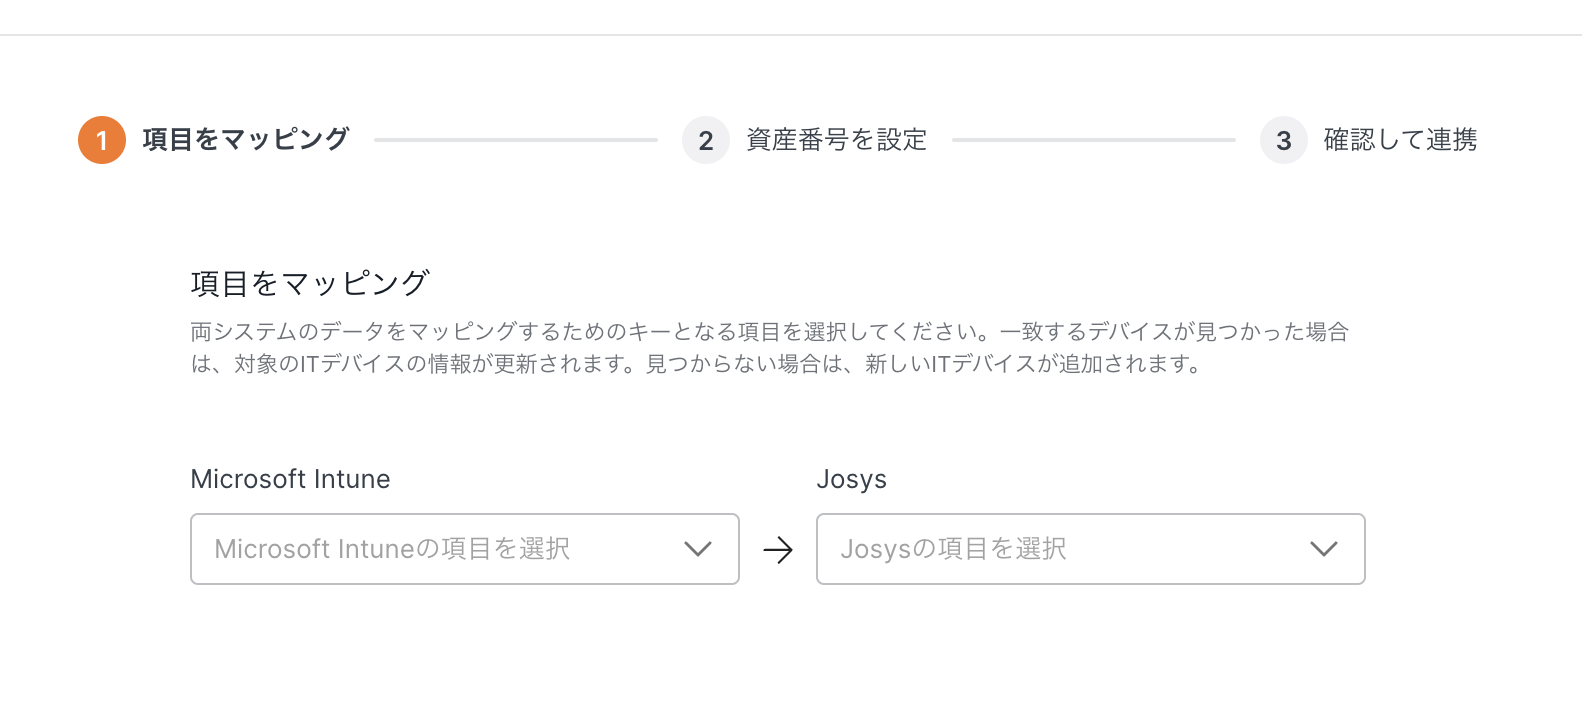Open the Microsoft Intune field selection dropdown

click(464, 549)
